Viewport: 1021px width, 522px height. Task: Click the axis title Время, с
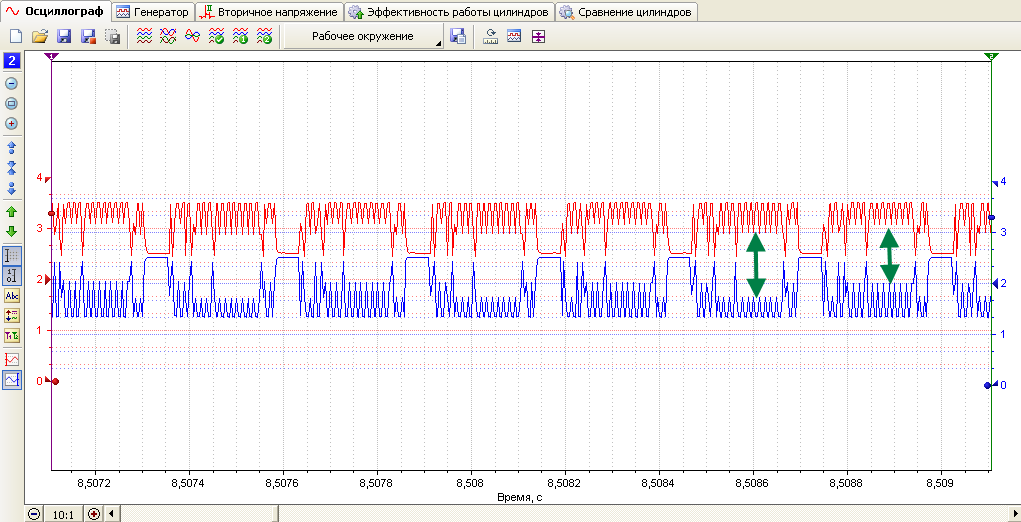click(x=520, y=497)
